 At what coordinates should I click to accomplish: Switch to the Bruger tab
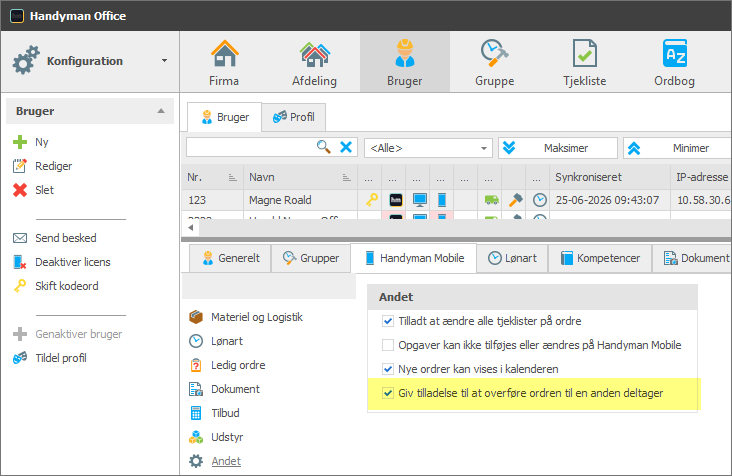(225, 117)
